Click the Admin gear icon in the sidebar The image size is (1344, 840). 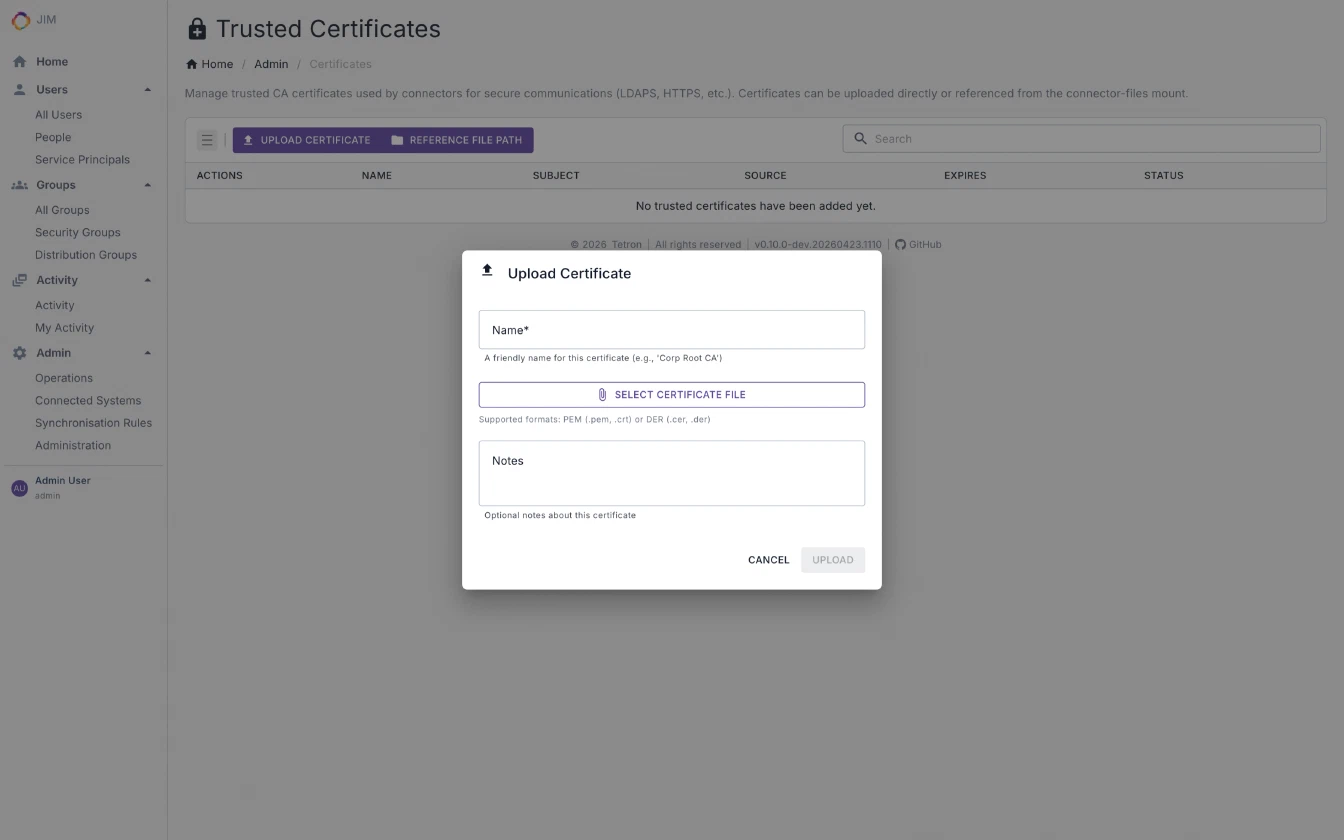click(x=18, y=352)
